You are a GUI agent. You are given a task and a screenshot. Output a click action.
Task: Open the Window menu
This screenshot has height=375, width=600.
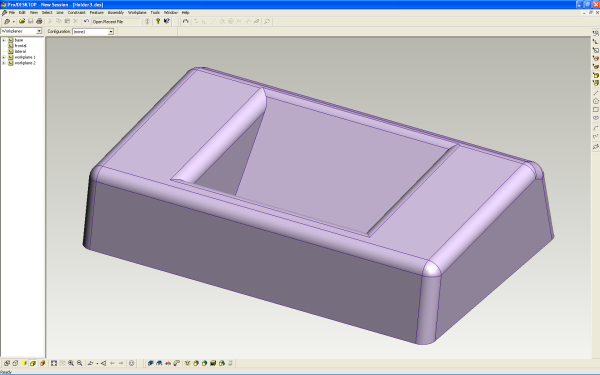click(171, 13)
